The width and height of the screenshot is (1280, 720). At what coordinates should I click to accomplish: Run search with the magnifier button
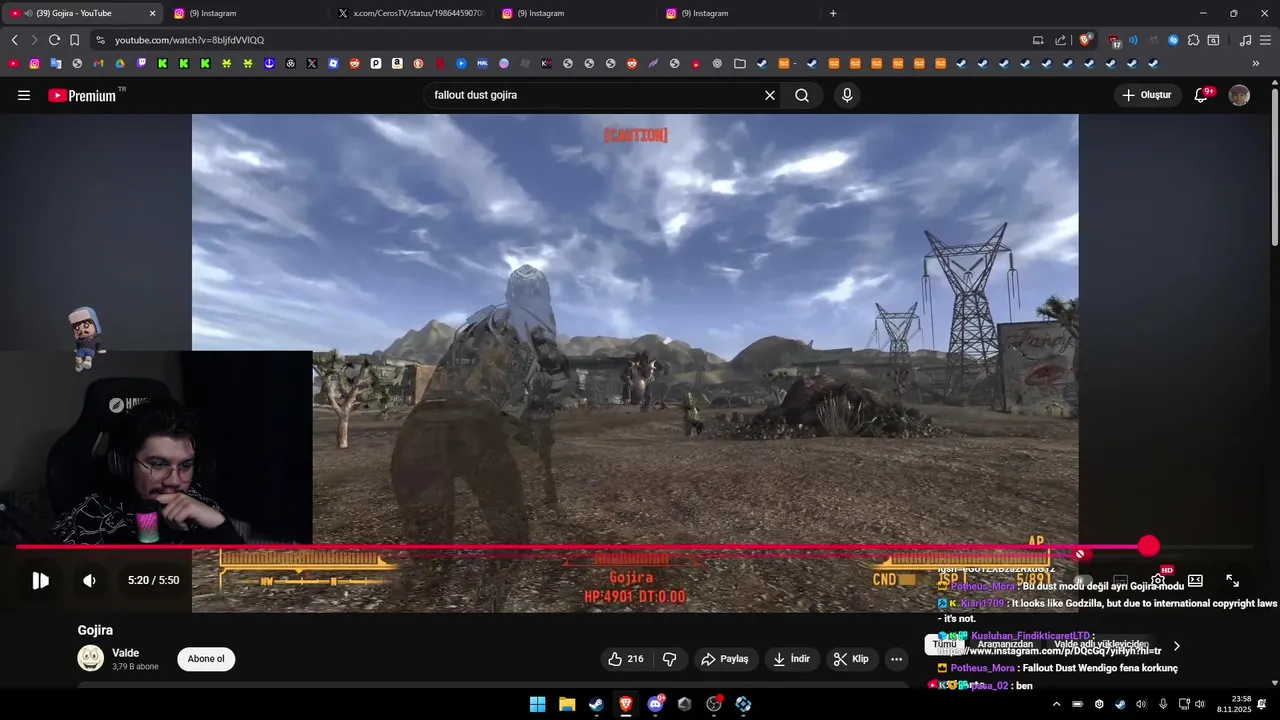[802, 96]
